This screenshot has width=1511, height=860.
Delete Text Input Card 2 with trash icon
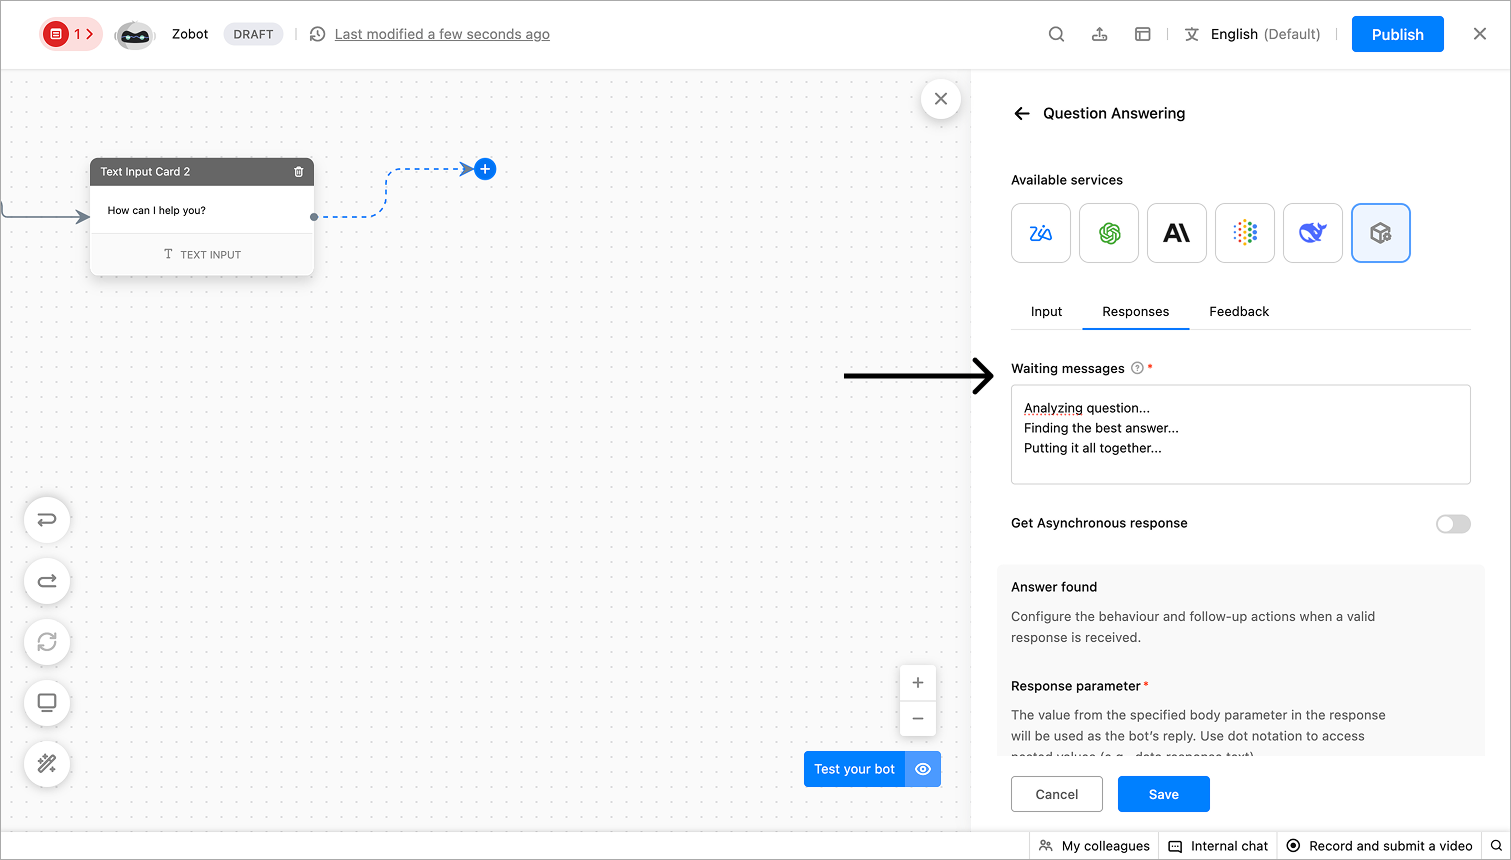tap(299, 172)
